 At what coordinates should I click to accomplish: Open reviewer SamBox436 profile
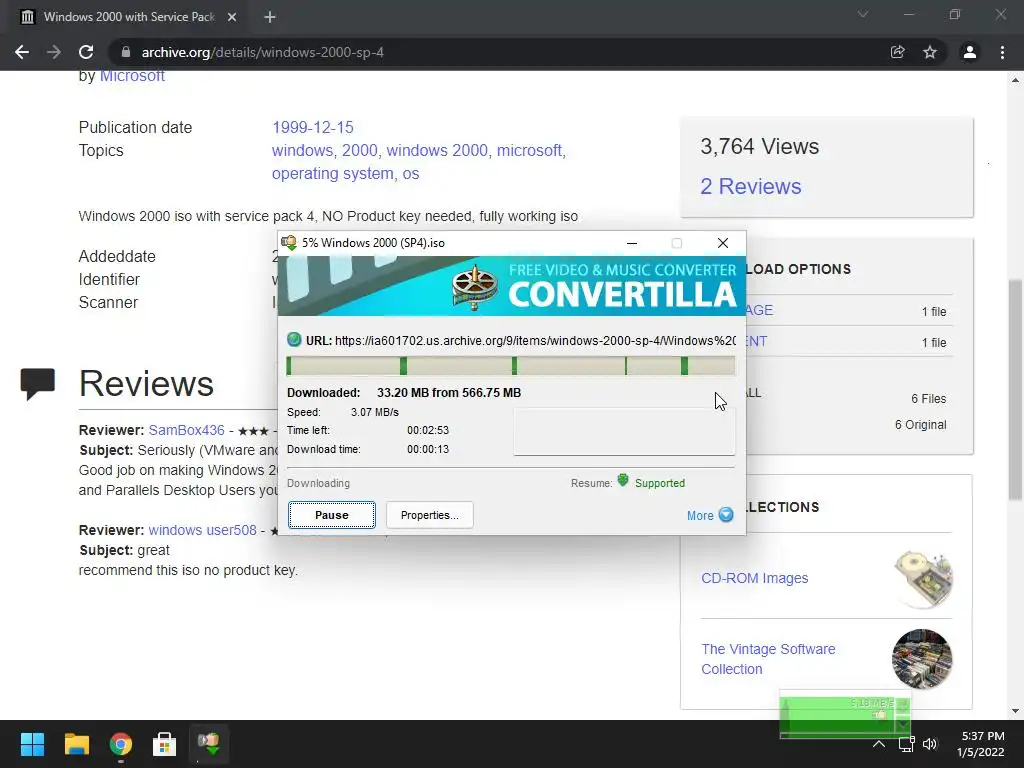click(x=186, y=430)
